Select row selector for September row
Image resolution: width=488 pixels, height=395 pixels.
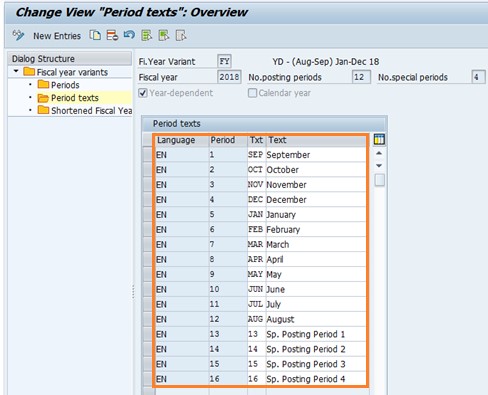[x=148, y=155]
